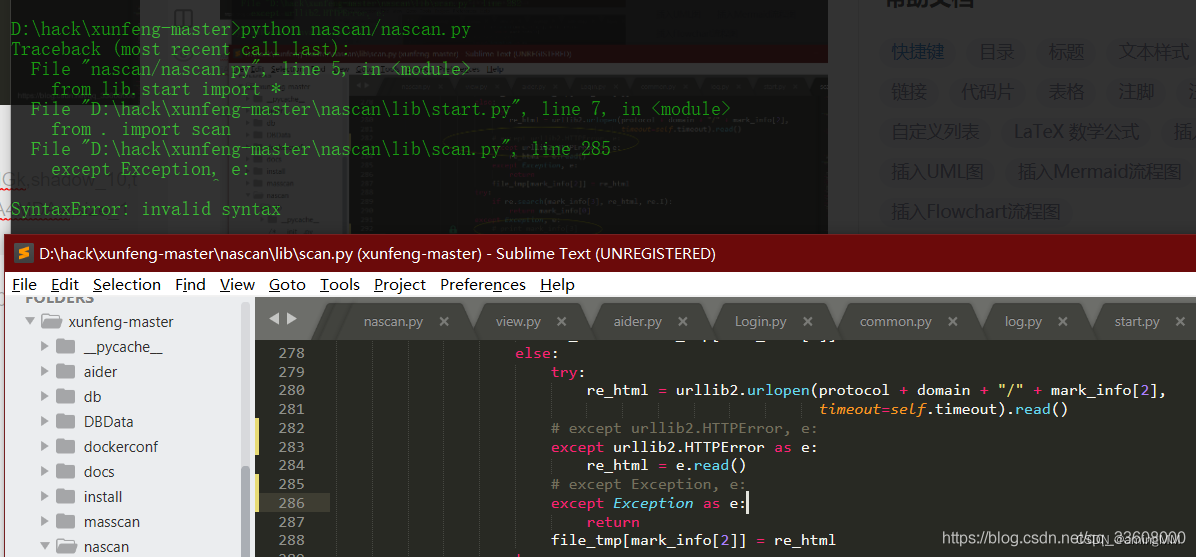
Task: Click the nascan folder icon
Action: [x=66, y=546]
